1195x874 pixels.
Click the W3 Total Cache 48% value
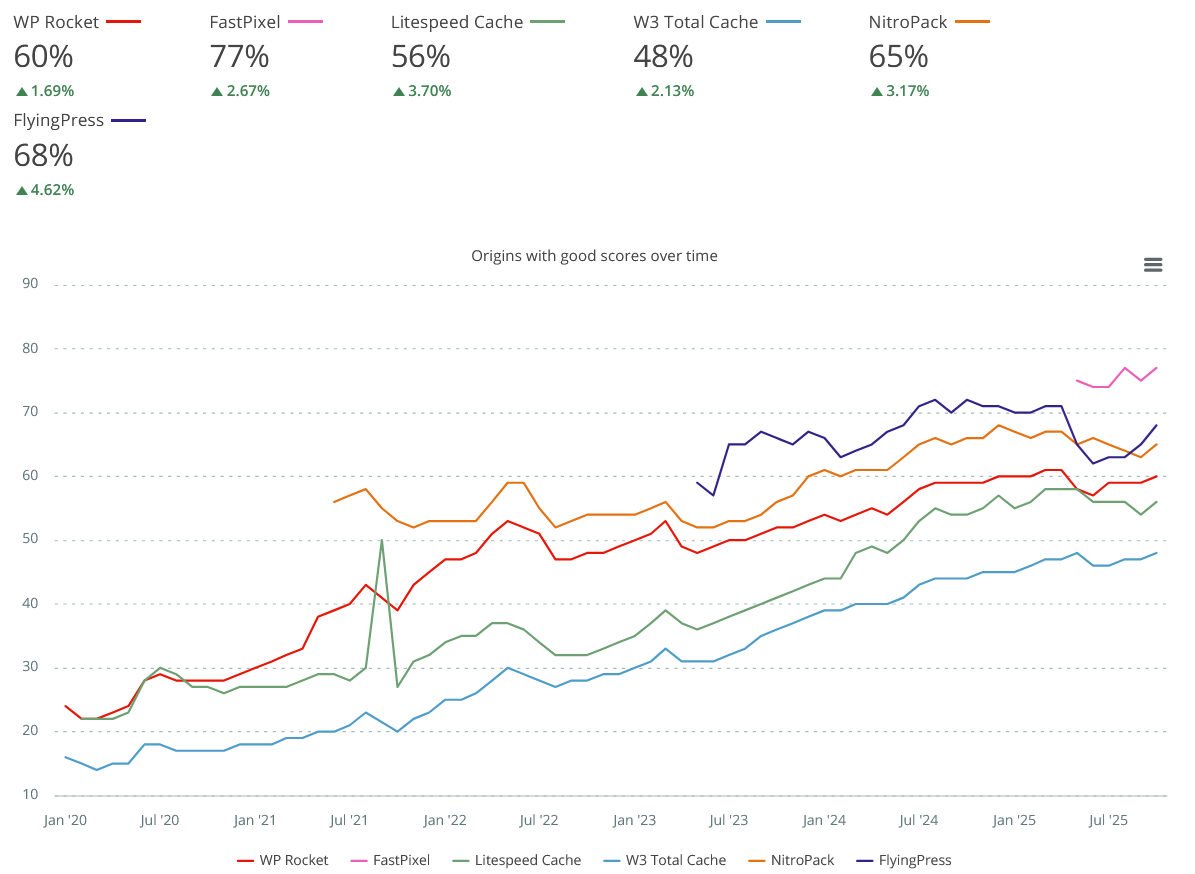point(663,57)
